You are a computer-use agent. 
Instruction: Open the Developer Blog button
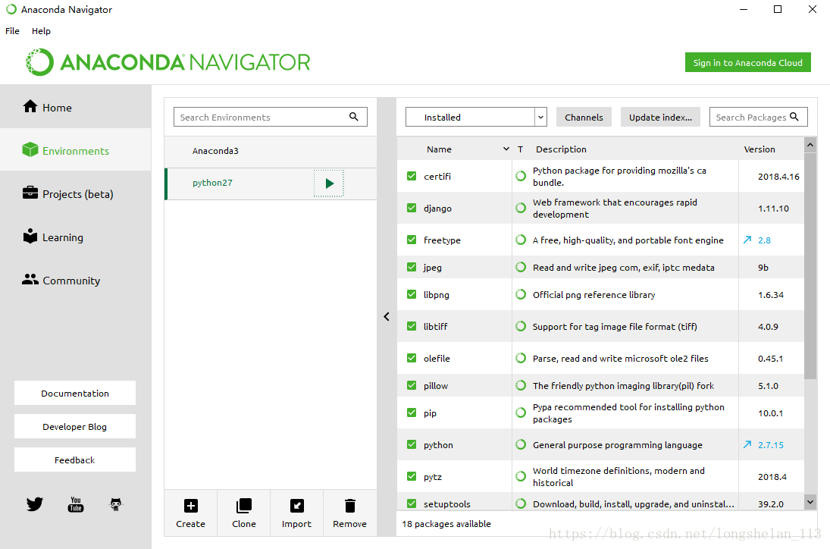[x=75, y=426]
